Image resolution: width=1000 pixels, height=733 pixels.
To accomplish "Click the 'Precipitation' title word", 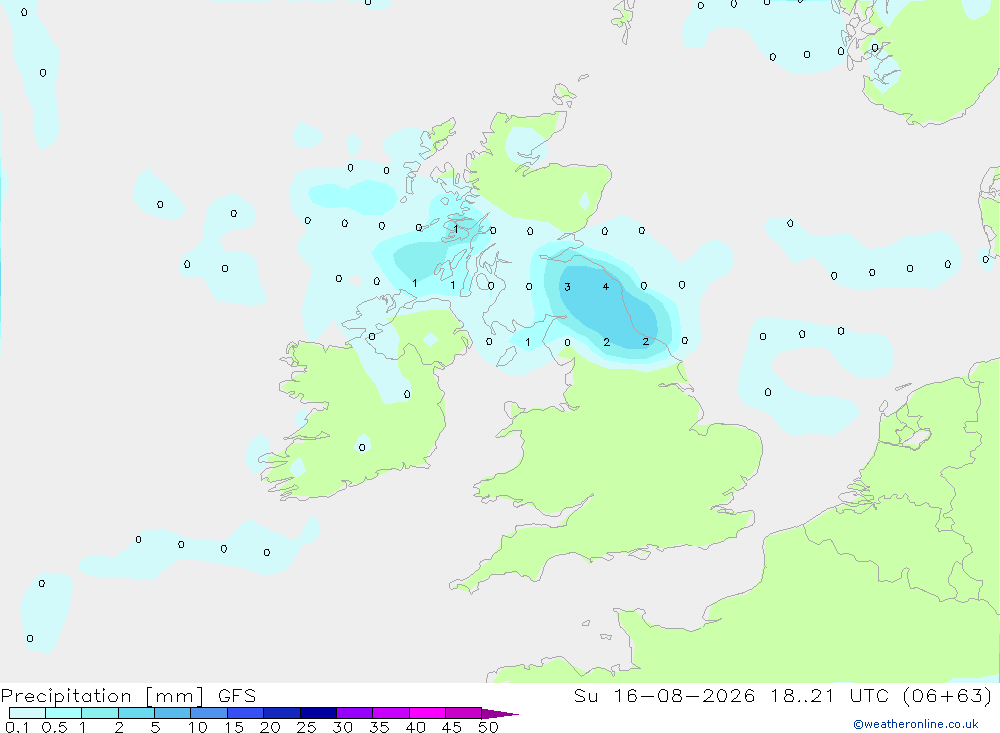I will point(66,695).
